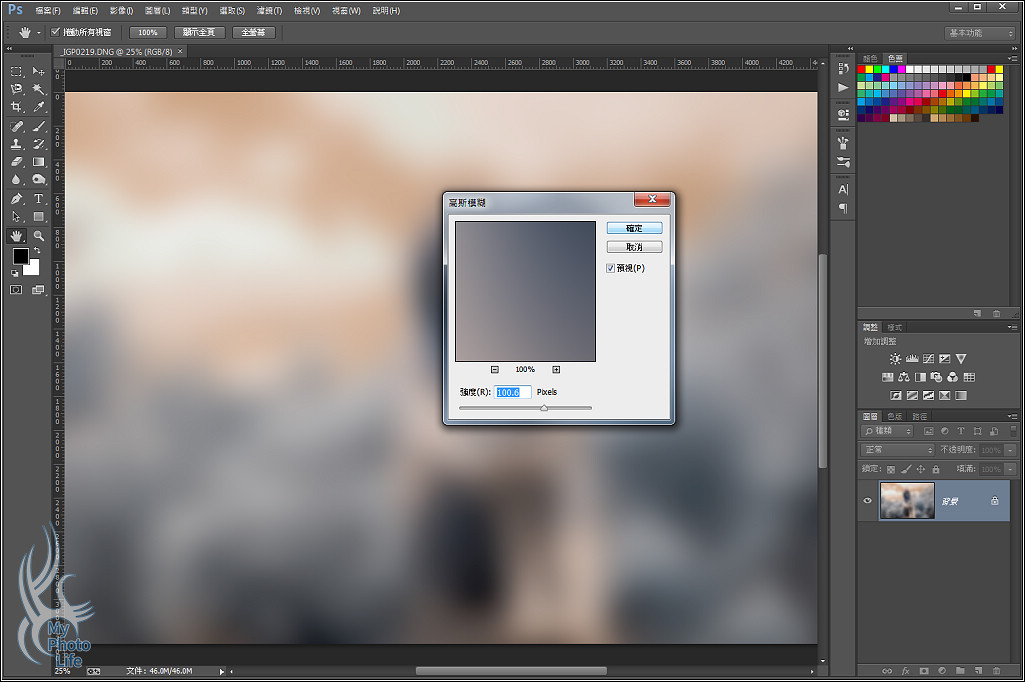Screen dimensions: 1025x682
Task: Confirm the Gaussian blur with 確定
Action: click(x=634, y=228)
